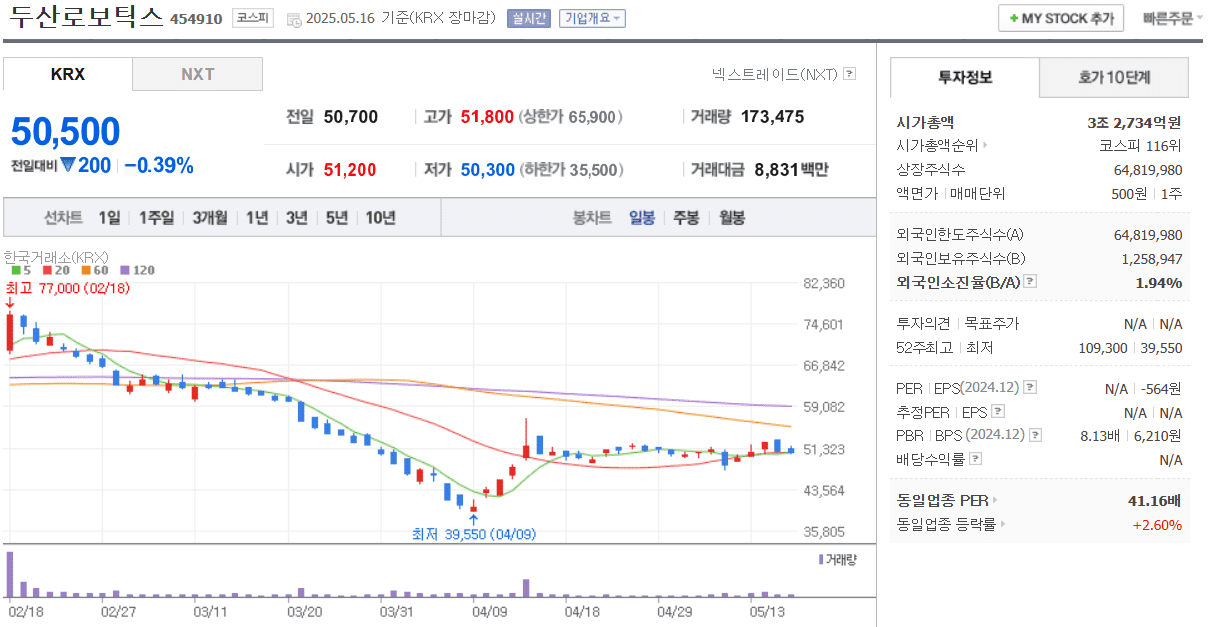Screen dimensions: 1210x627
Task: Click the 52주최고 label
Action: pos(925,347)
